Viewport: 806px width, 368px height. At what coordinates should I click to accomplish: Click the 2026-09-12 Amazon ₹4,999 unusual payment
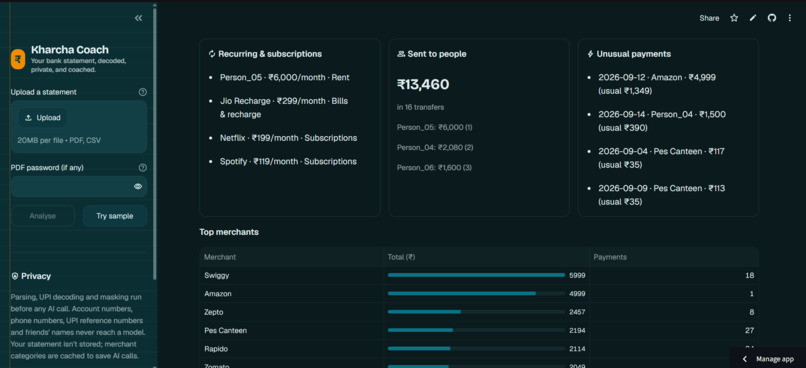coord(657,84)
